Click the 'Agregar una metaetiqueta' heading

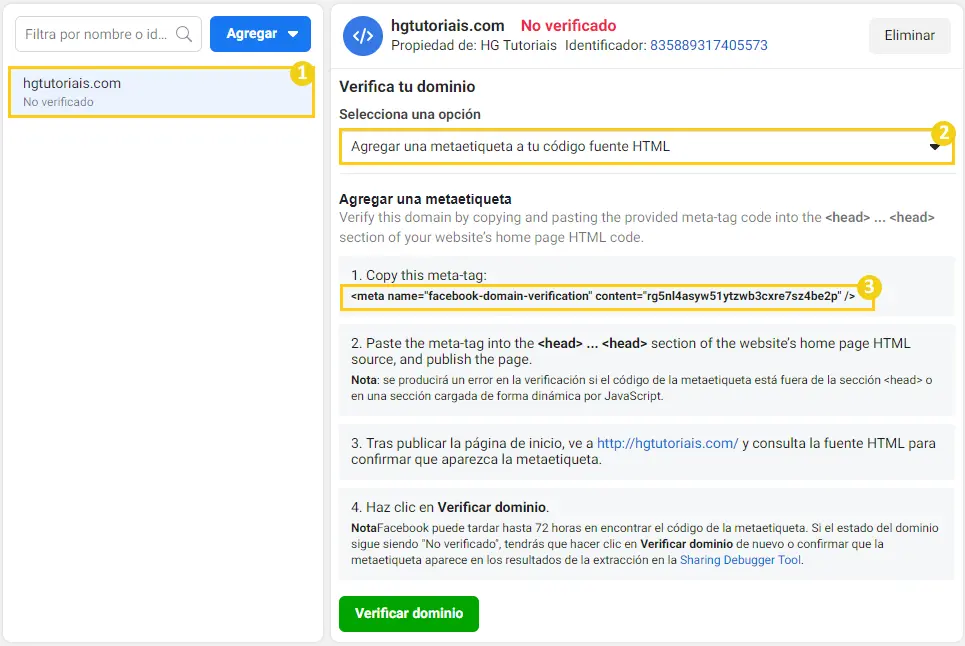pyautogui.click(x=425, y=199)
